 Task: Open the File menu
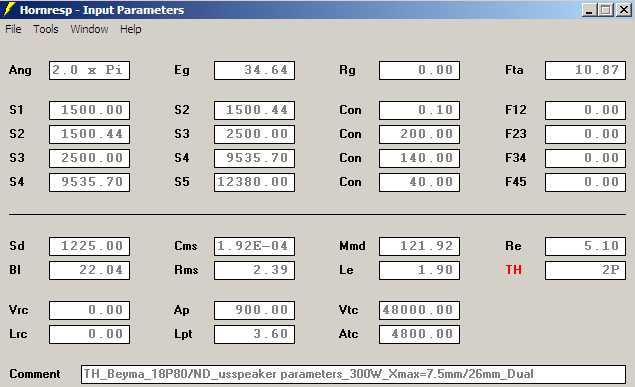point(13,29)
